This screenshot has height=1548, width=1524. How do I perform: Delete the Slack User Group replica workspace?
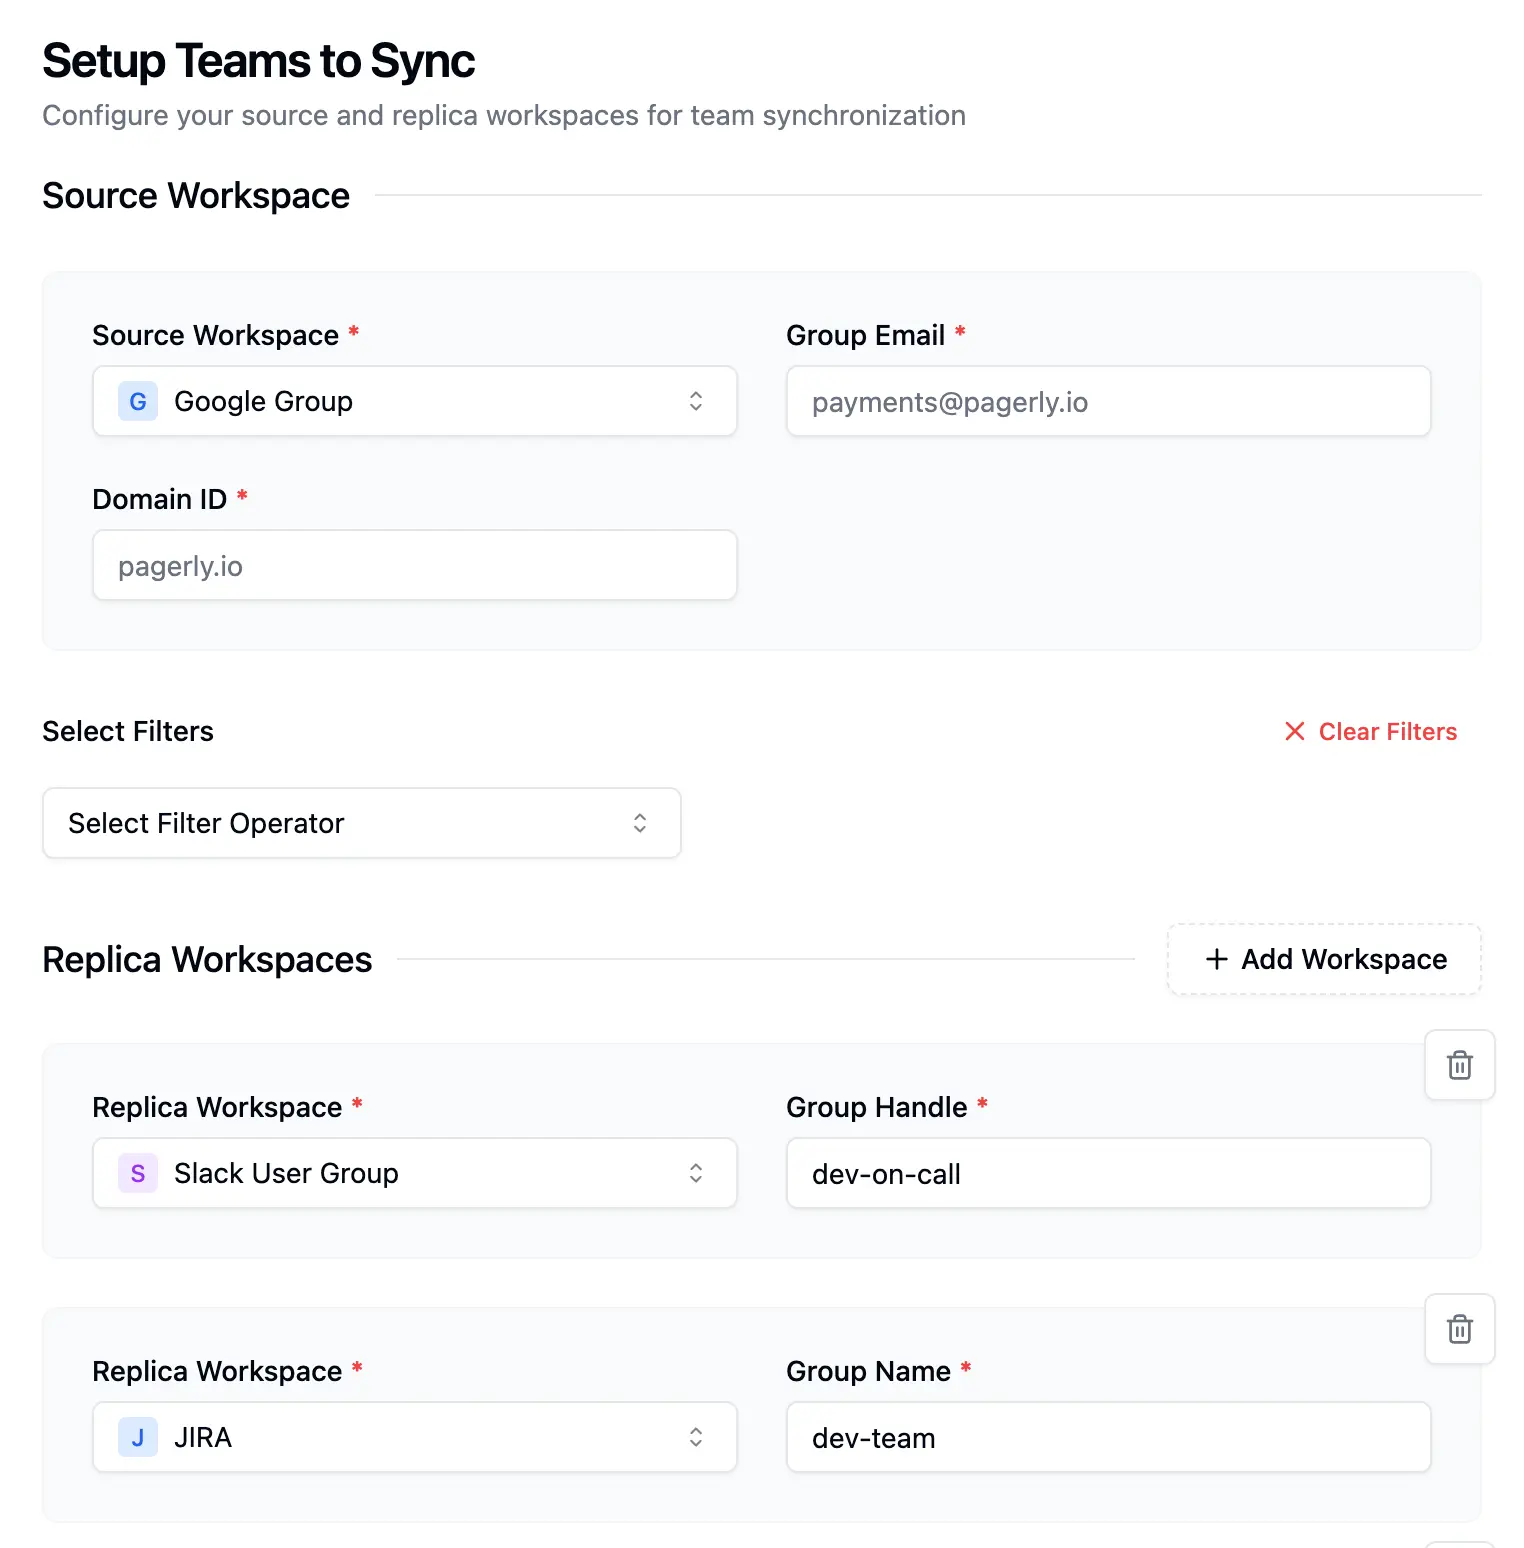pyautogui.click(x=1459, y=1065)
